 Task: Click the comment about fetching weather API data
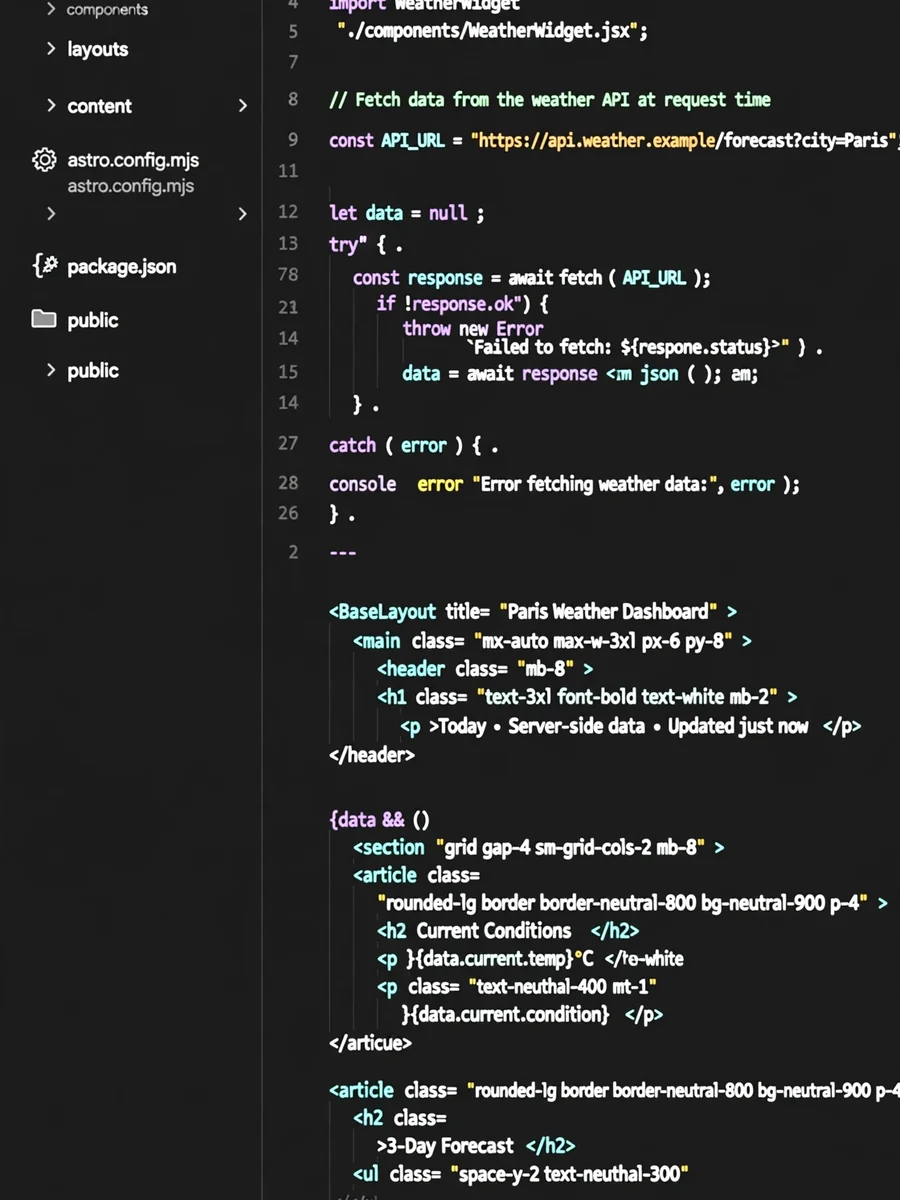pos(550,100)
